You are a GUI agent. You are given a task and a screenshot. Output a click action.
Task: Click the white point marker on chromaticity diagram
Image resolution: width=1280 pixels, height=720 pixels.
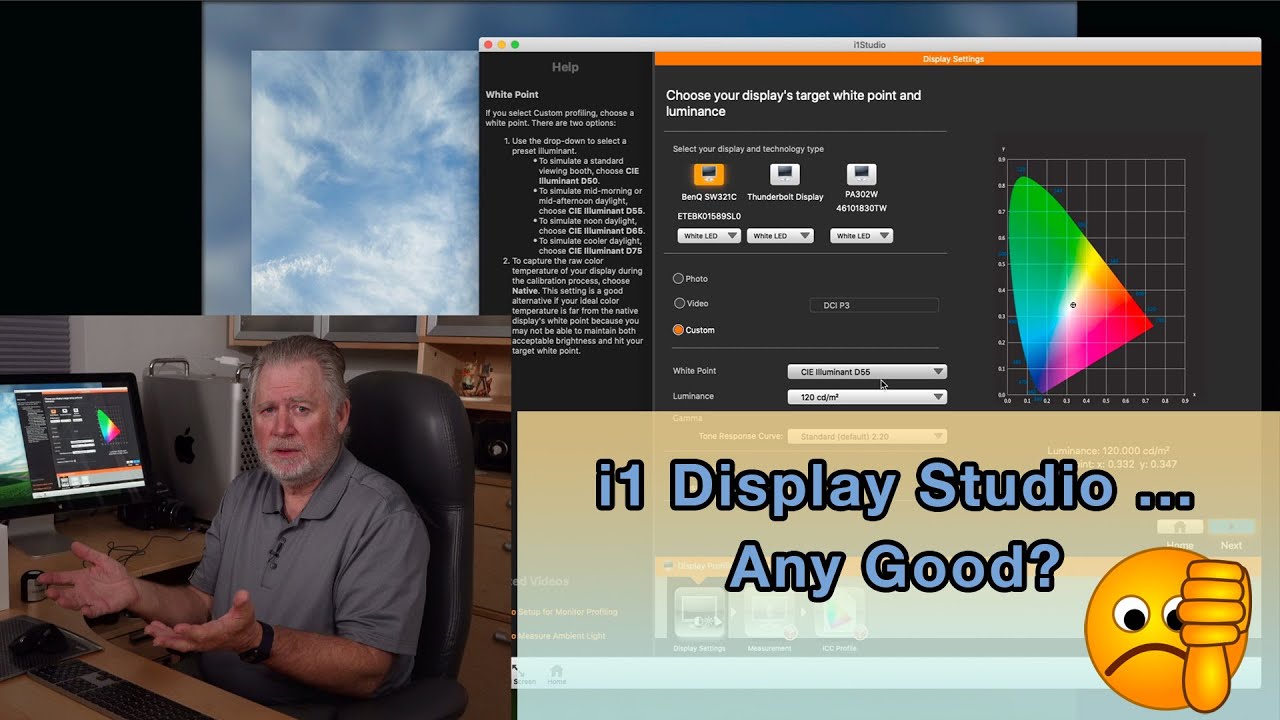pos(1073,305)
